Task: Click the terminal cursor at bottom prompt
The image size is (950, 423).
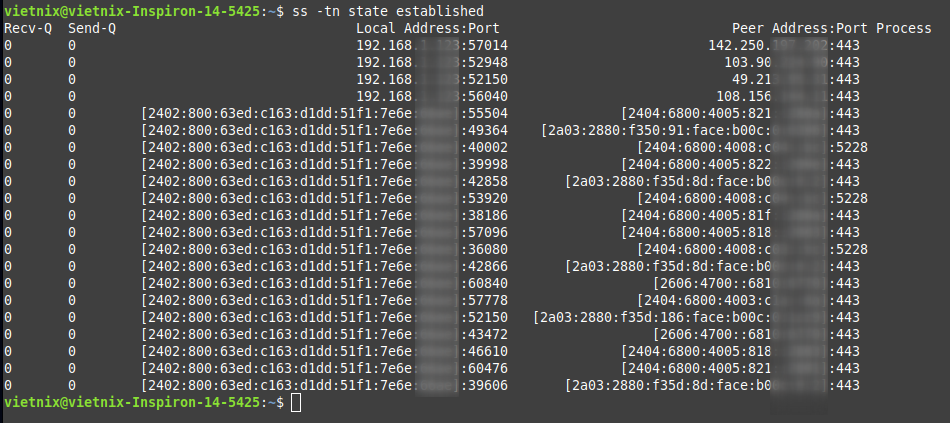Action: [x=295, y=402]
